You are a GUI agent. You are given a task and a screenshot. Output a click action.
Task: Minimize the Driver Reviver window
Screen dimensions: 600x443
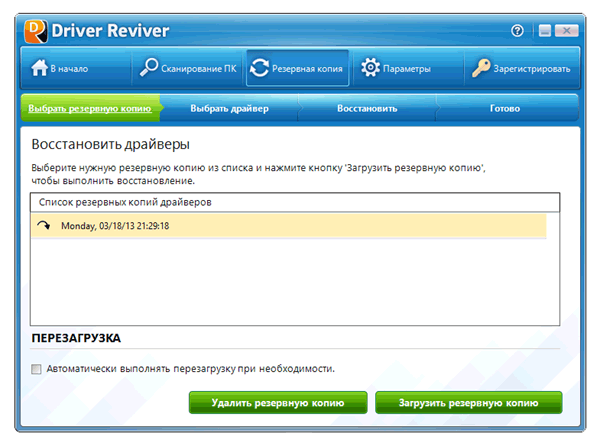point(545,31)
